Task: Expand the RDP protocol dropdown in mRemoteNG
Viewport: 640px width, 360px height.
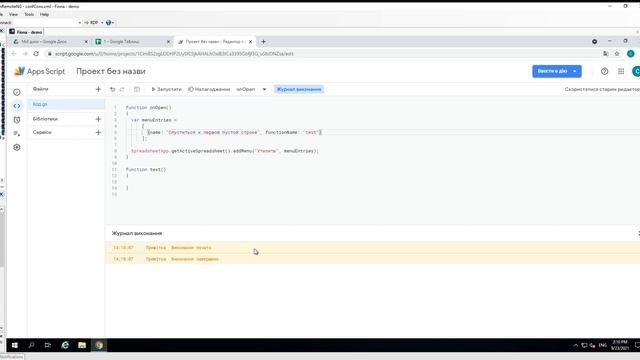Action: coord(102,22)
